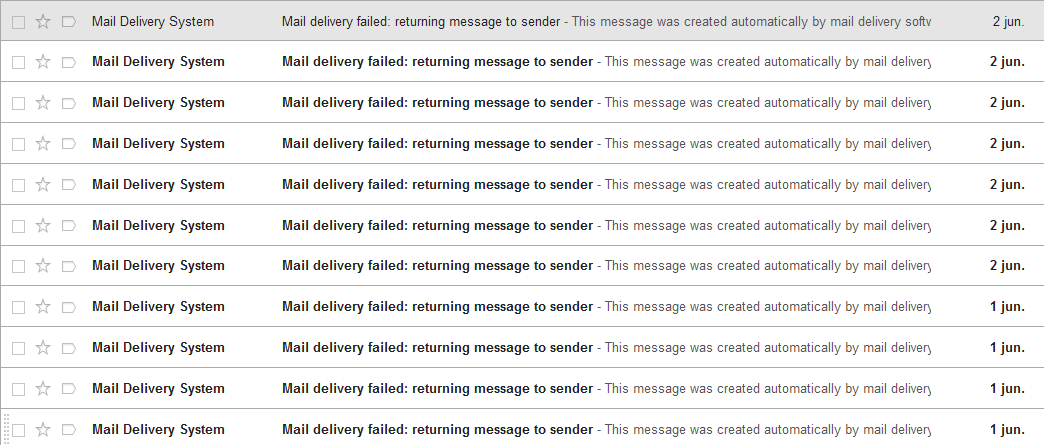The image size is (1044, 445).
Task: Star the fifth email from the top
Action: [43, 185]
